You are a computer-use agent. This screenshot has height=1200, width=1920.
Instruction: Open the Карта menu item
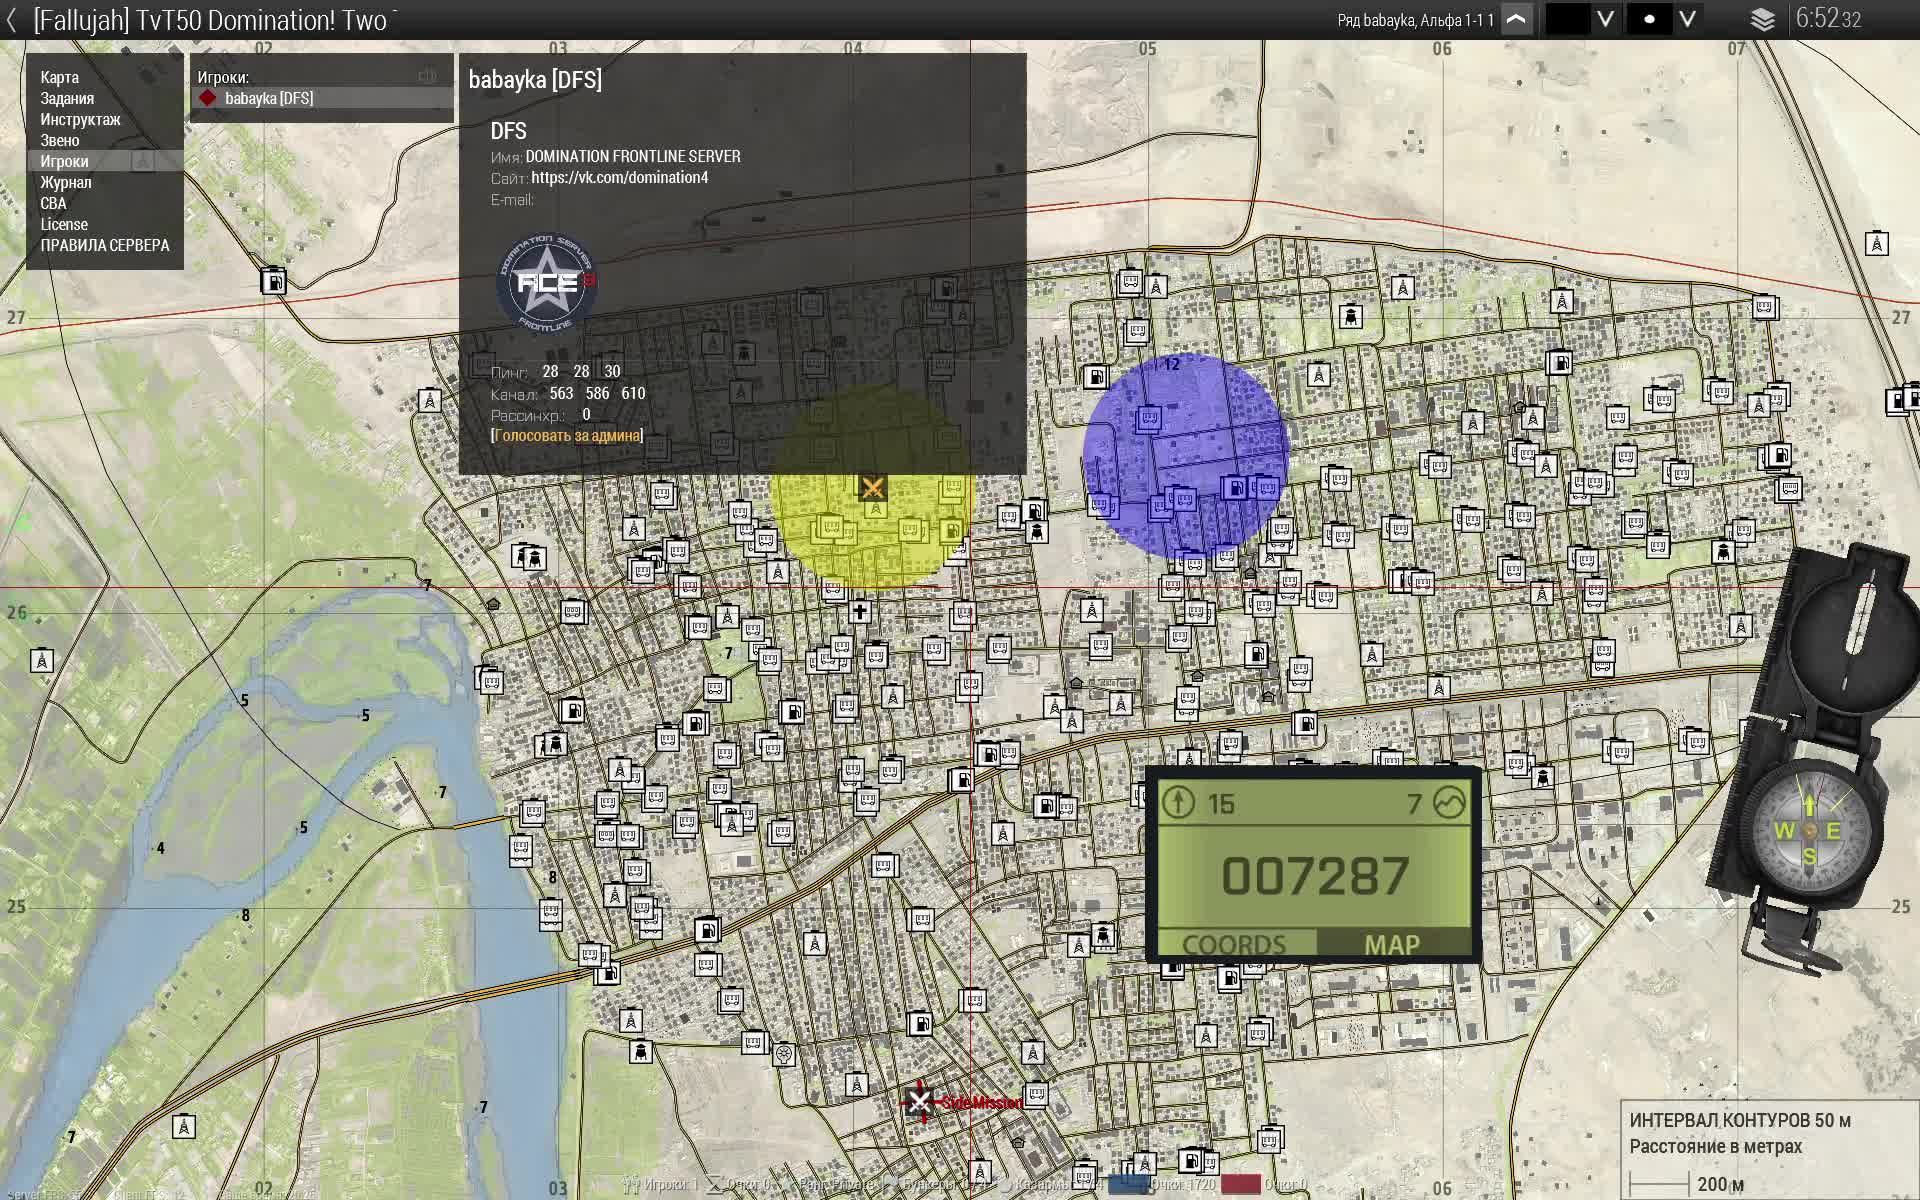coord(59,77)
